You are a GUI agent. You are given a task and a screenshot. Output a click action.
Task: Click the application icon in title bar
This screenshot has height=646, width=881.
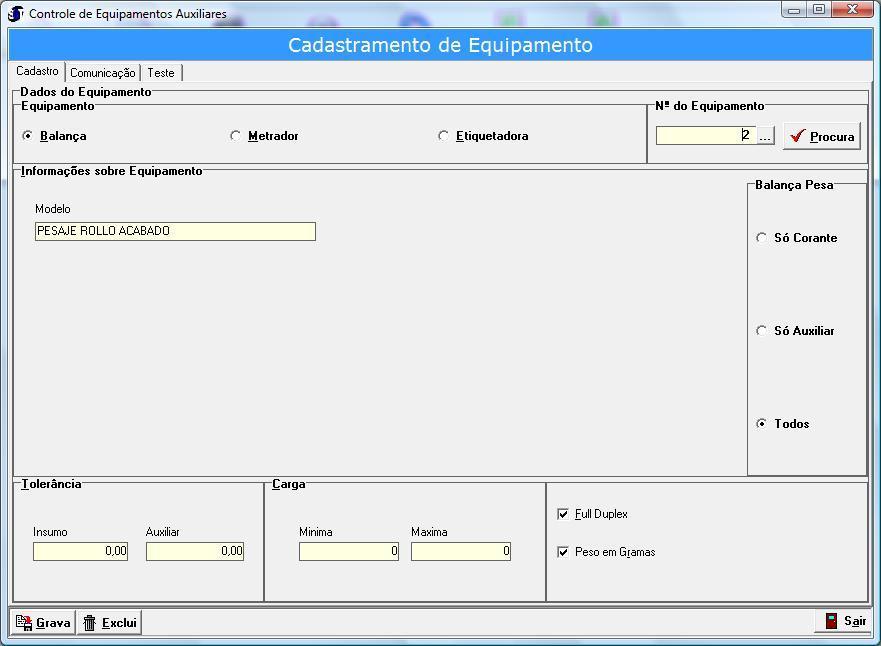pyautogui.click(x=15, y=13)
